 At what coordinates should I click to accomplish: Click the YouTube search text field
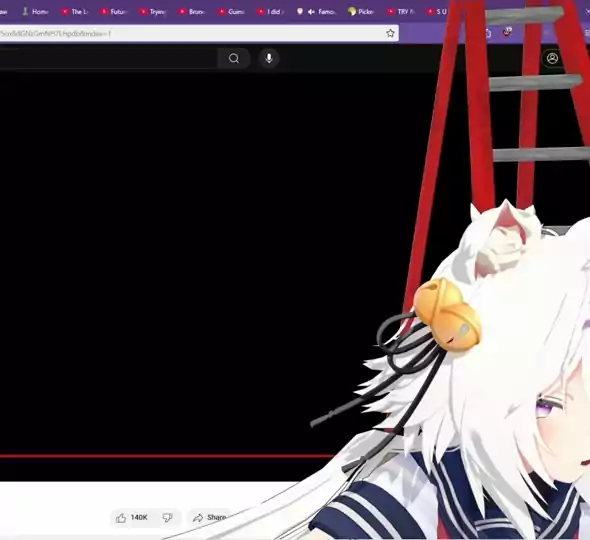pos(108,58)
